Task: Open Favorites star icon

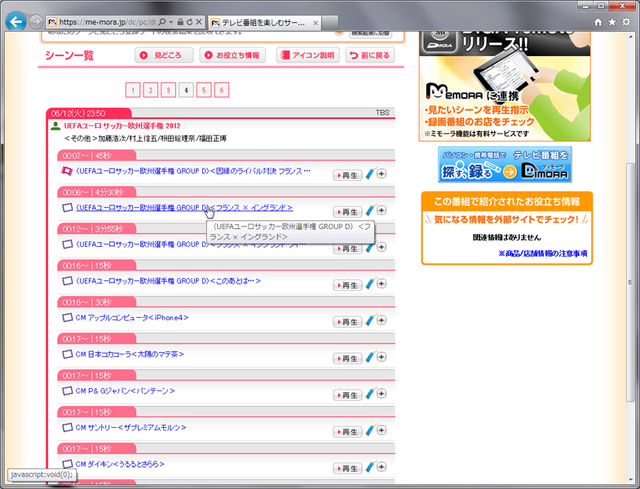Action: point(612,22)
